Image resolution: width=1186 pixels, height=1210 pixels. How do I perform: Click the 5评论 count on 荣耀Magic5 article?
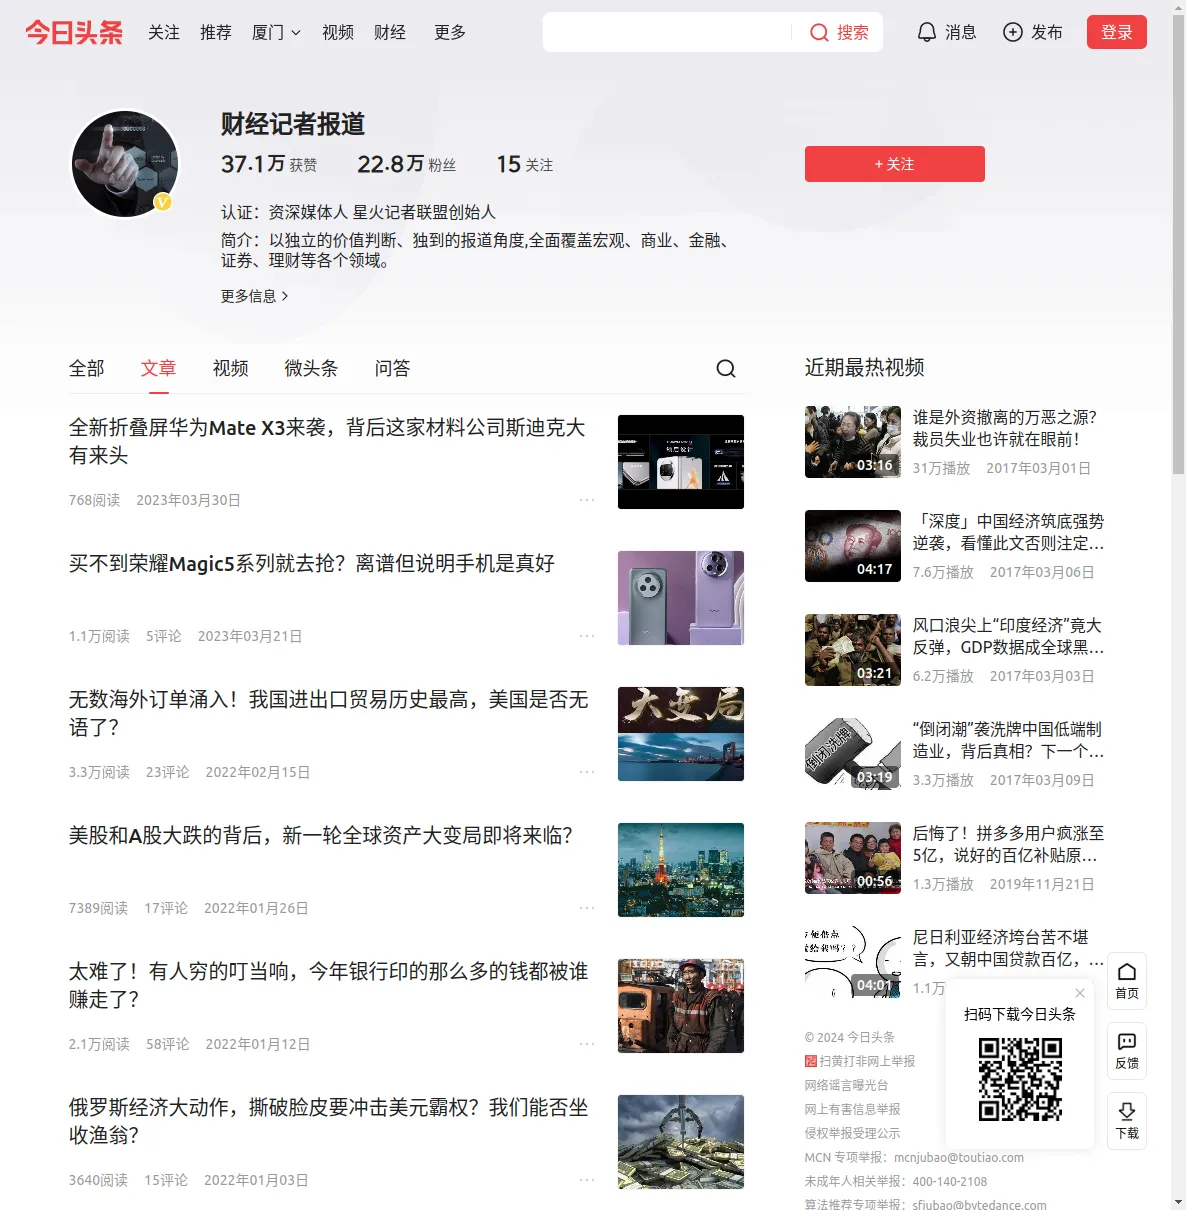point(164,636)
